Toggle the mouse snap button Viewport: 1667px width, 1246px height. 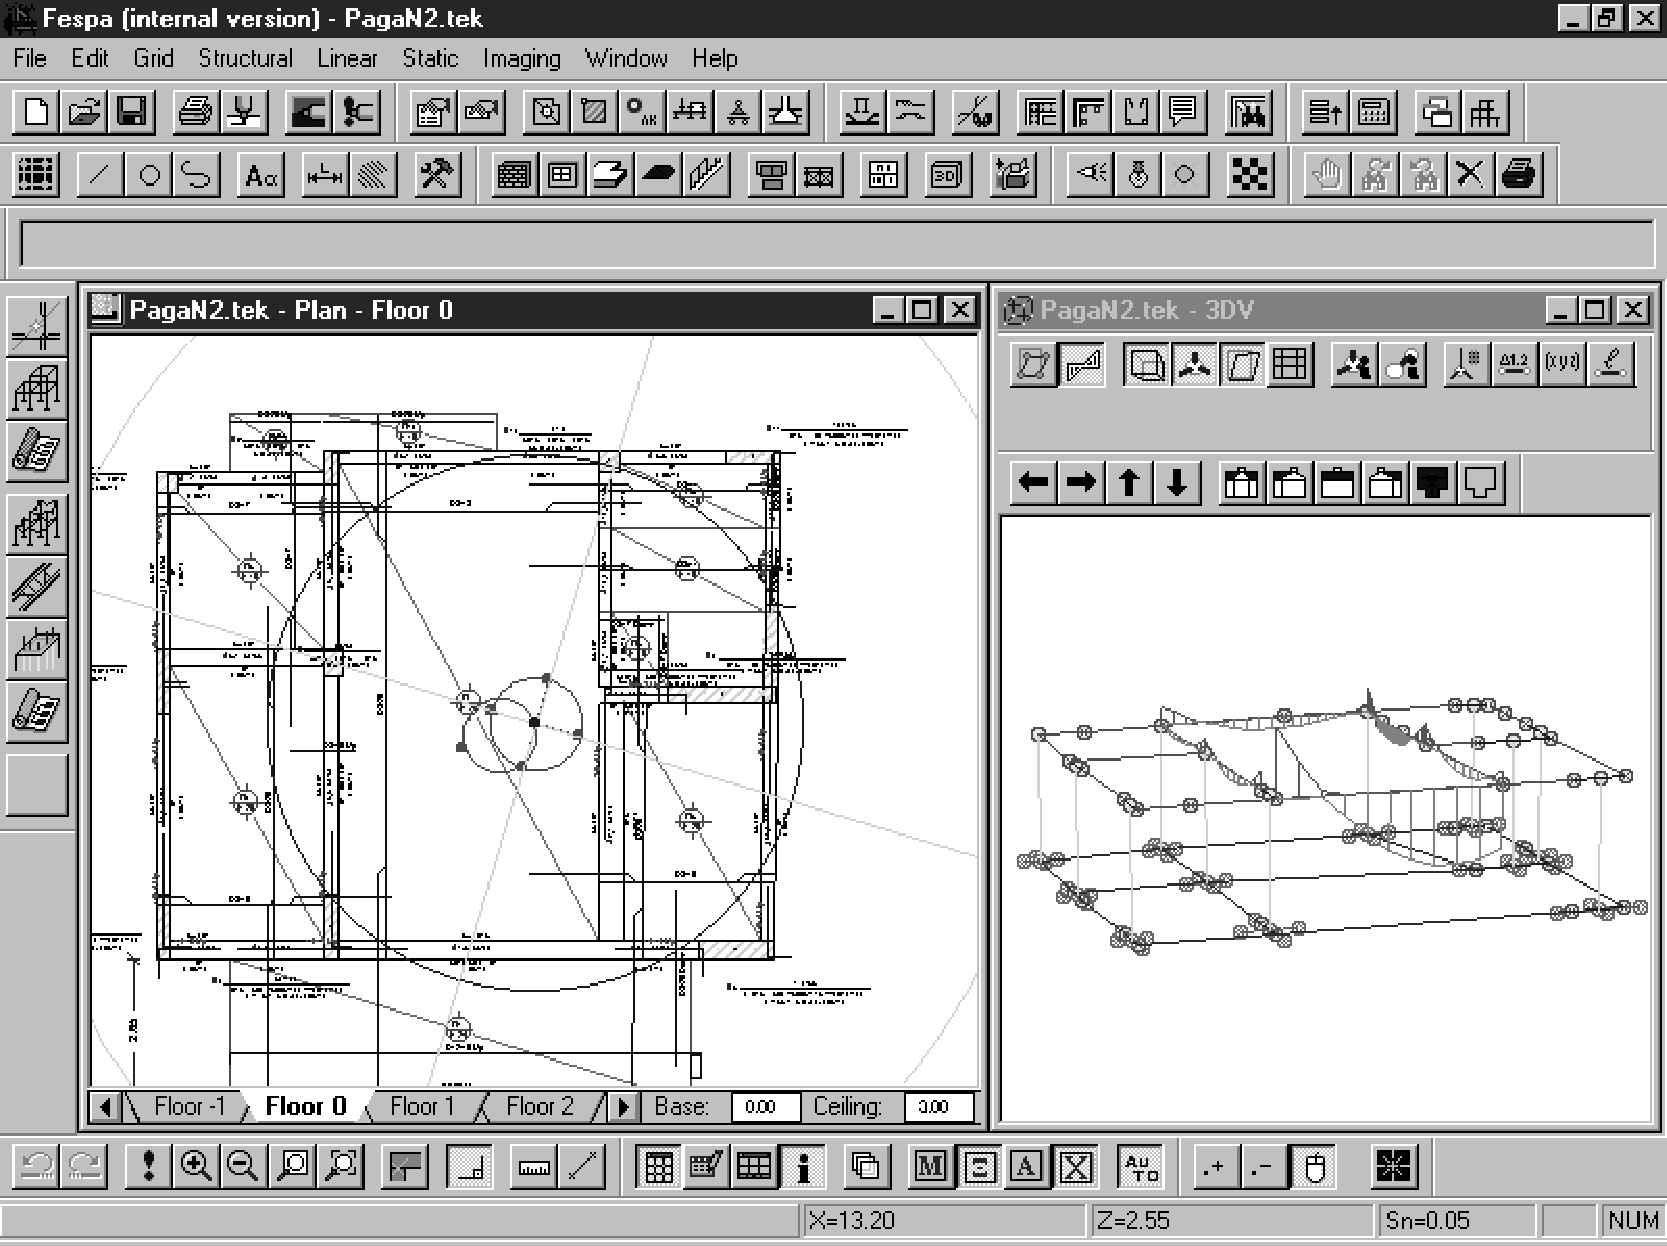point(1314,1166)
